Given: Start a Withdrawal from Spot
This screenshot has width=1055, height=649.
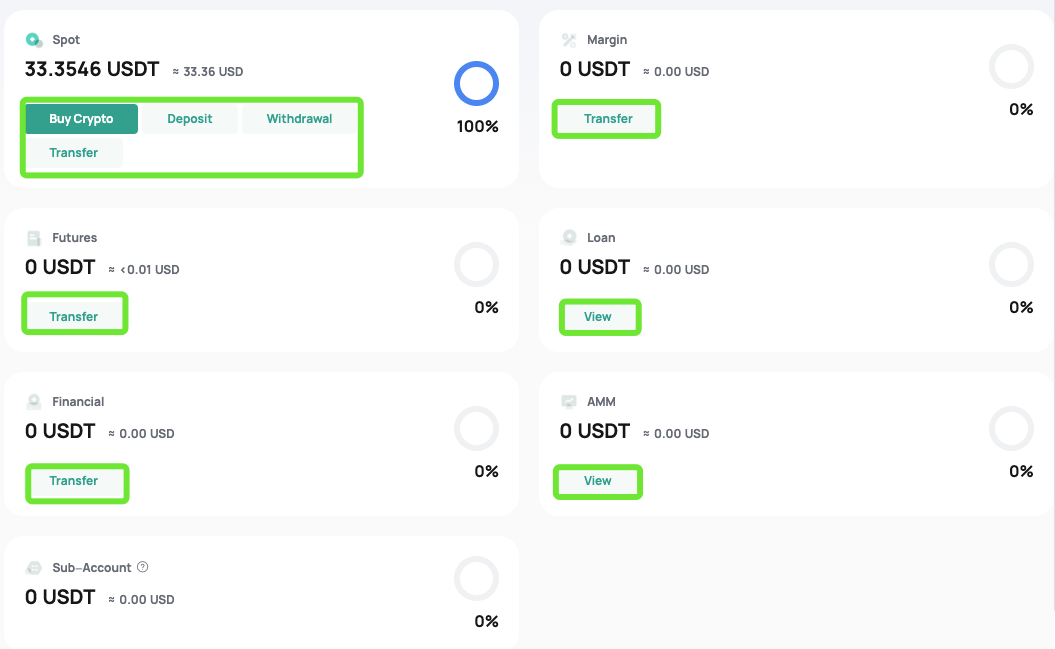Looking at the screenshot, I should point(299,119).
